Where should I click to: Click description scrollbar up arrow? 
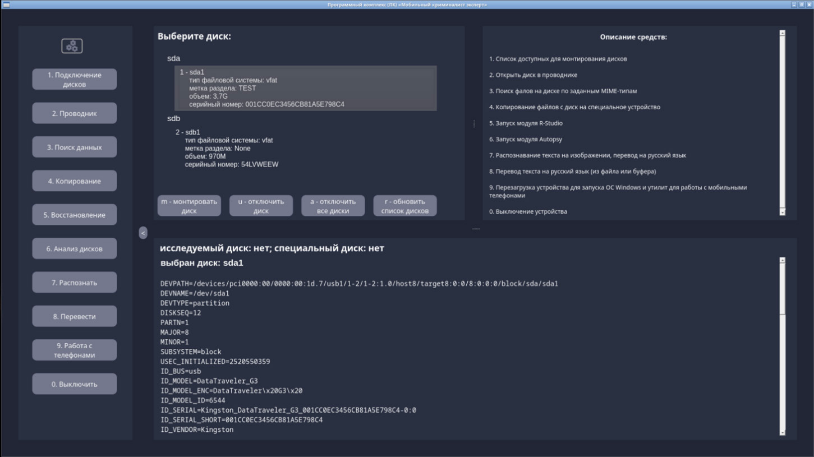782,33
